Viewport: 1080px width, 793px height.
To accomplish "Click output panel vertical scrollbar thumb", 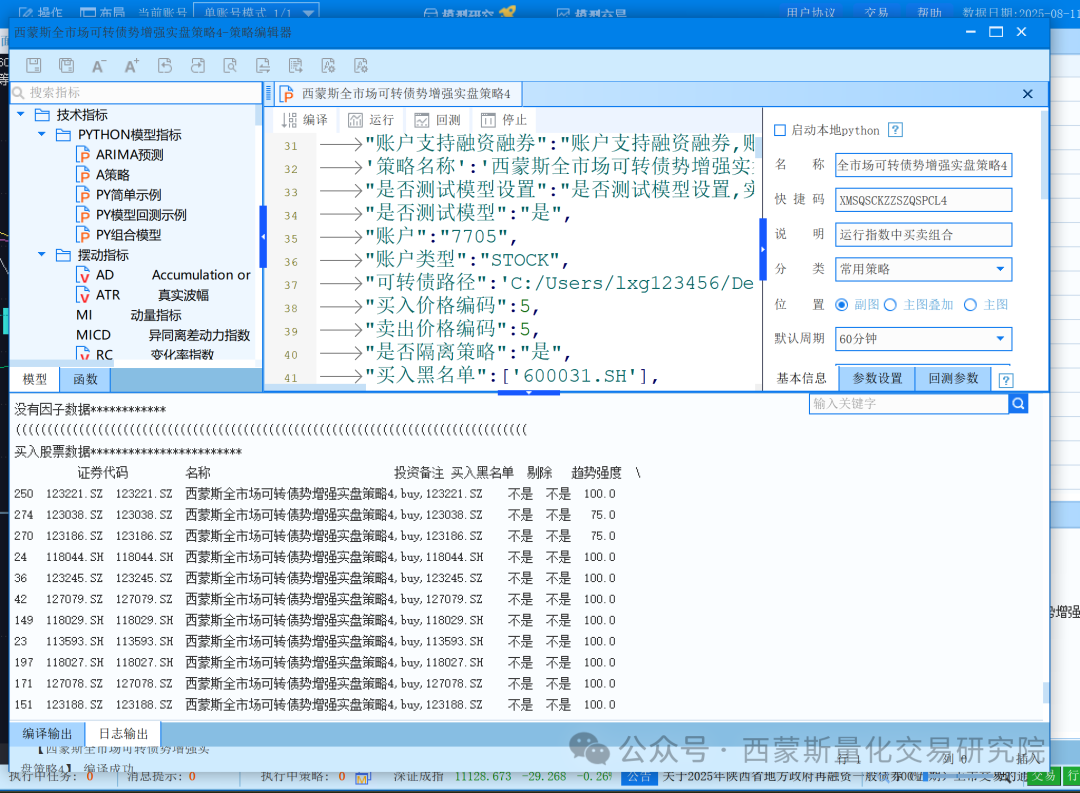I will pyautogui.click(x=1046, y=692).
